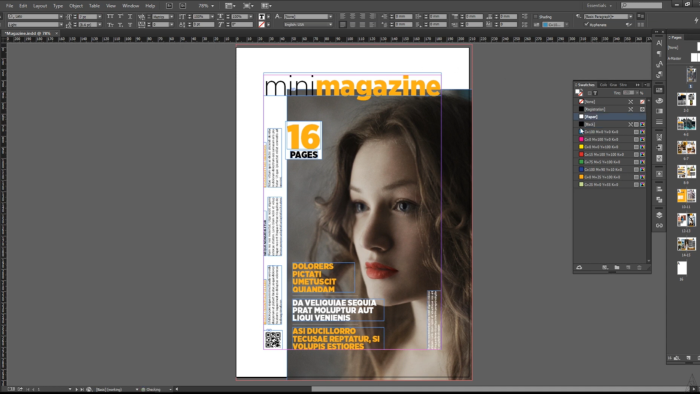
Task: Toggle Underline formatting
Action: coord(130,17)
